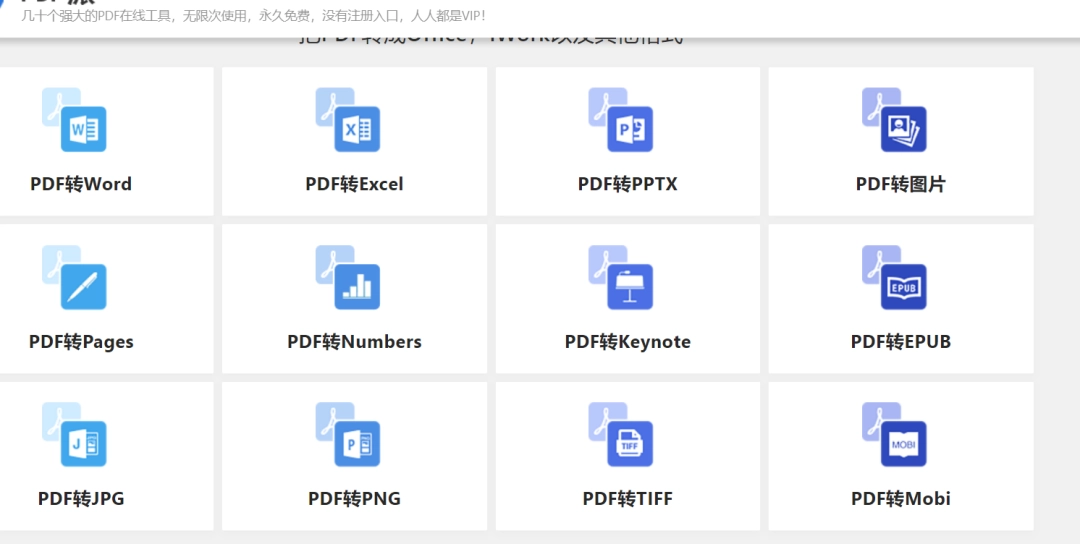The image size is (1080, 544).
Task: Click the 'PDF转Keynote' text
Action: [627, 342]
